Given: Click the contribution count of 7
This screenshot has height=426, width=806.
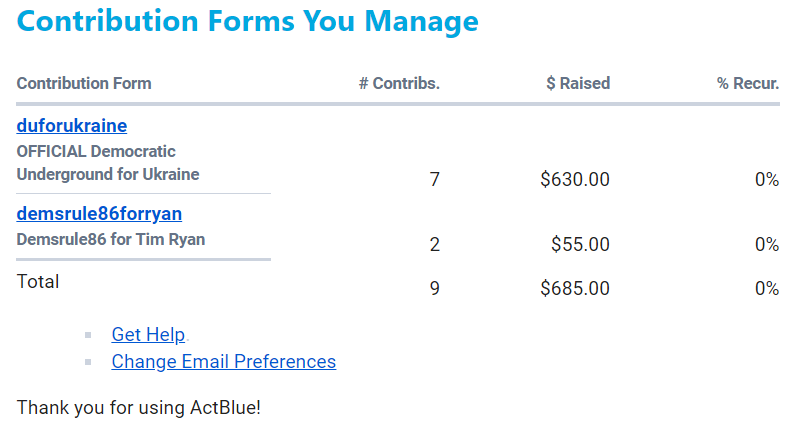Looking at the screenshot, I should (x=434, y=180).
